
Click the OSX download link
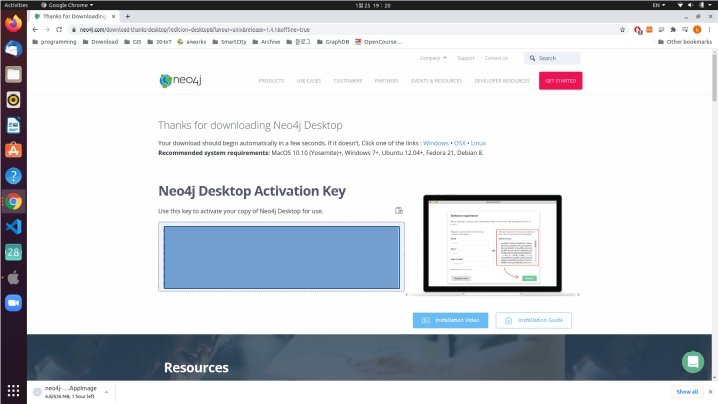[x=459, y=143]
